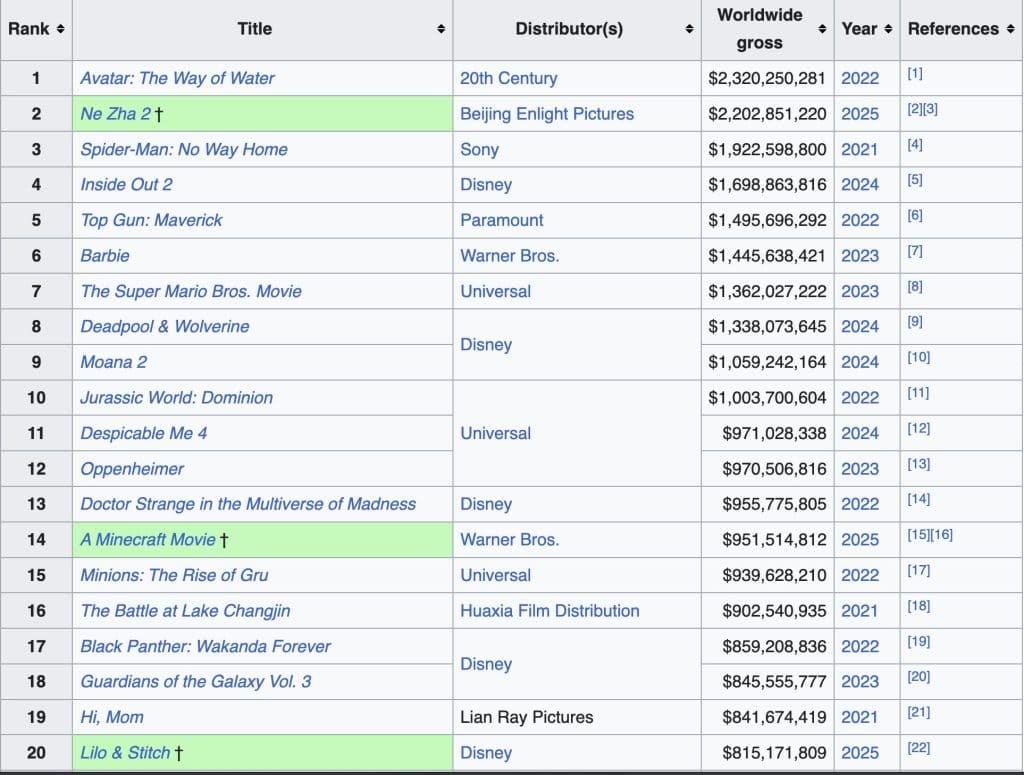Open the Ne Zha 2 film link
Viewport: 1024px width, 775px height.
tap(116, 114)
